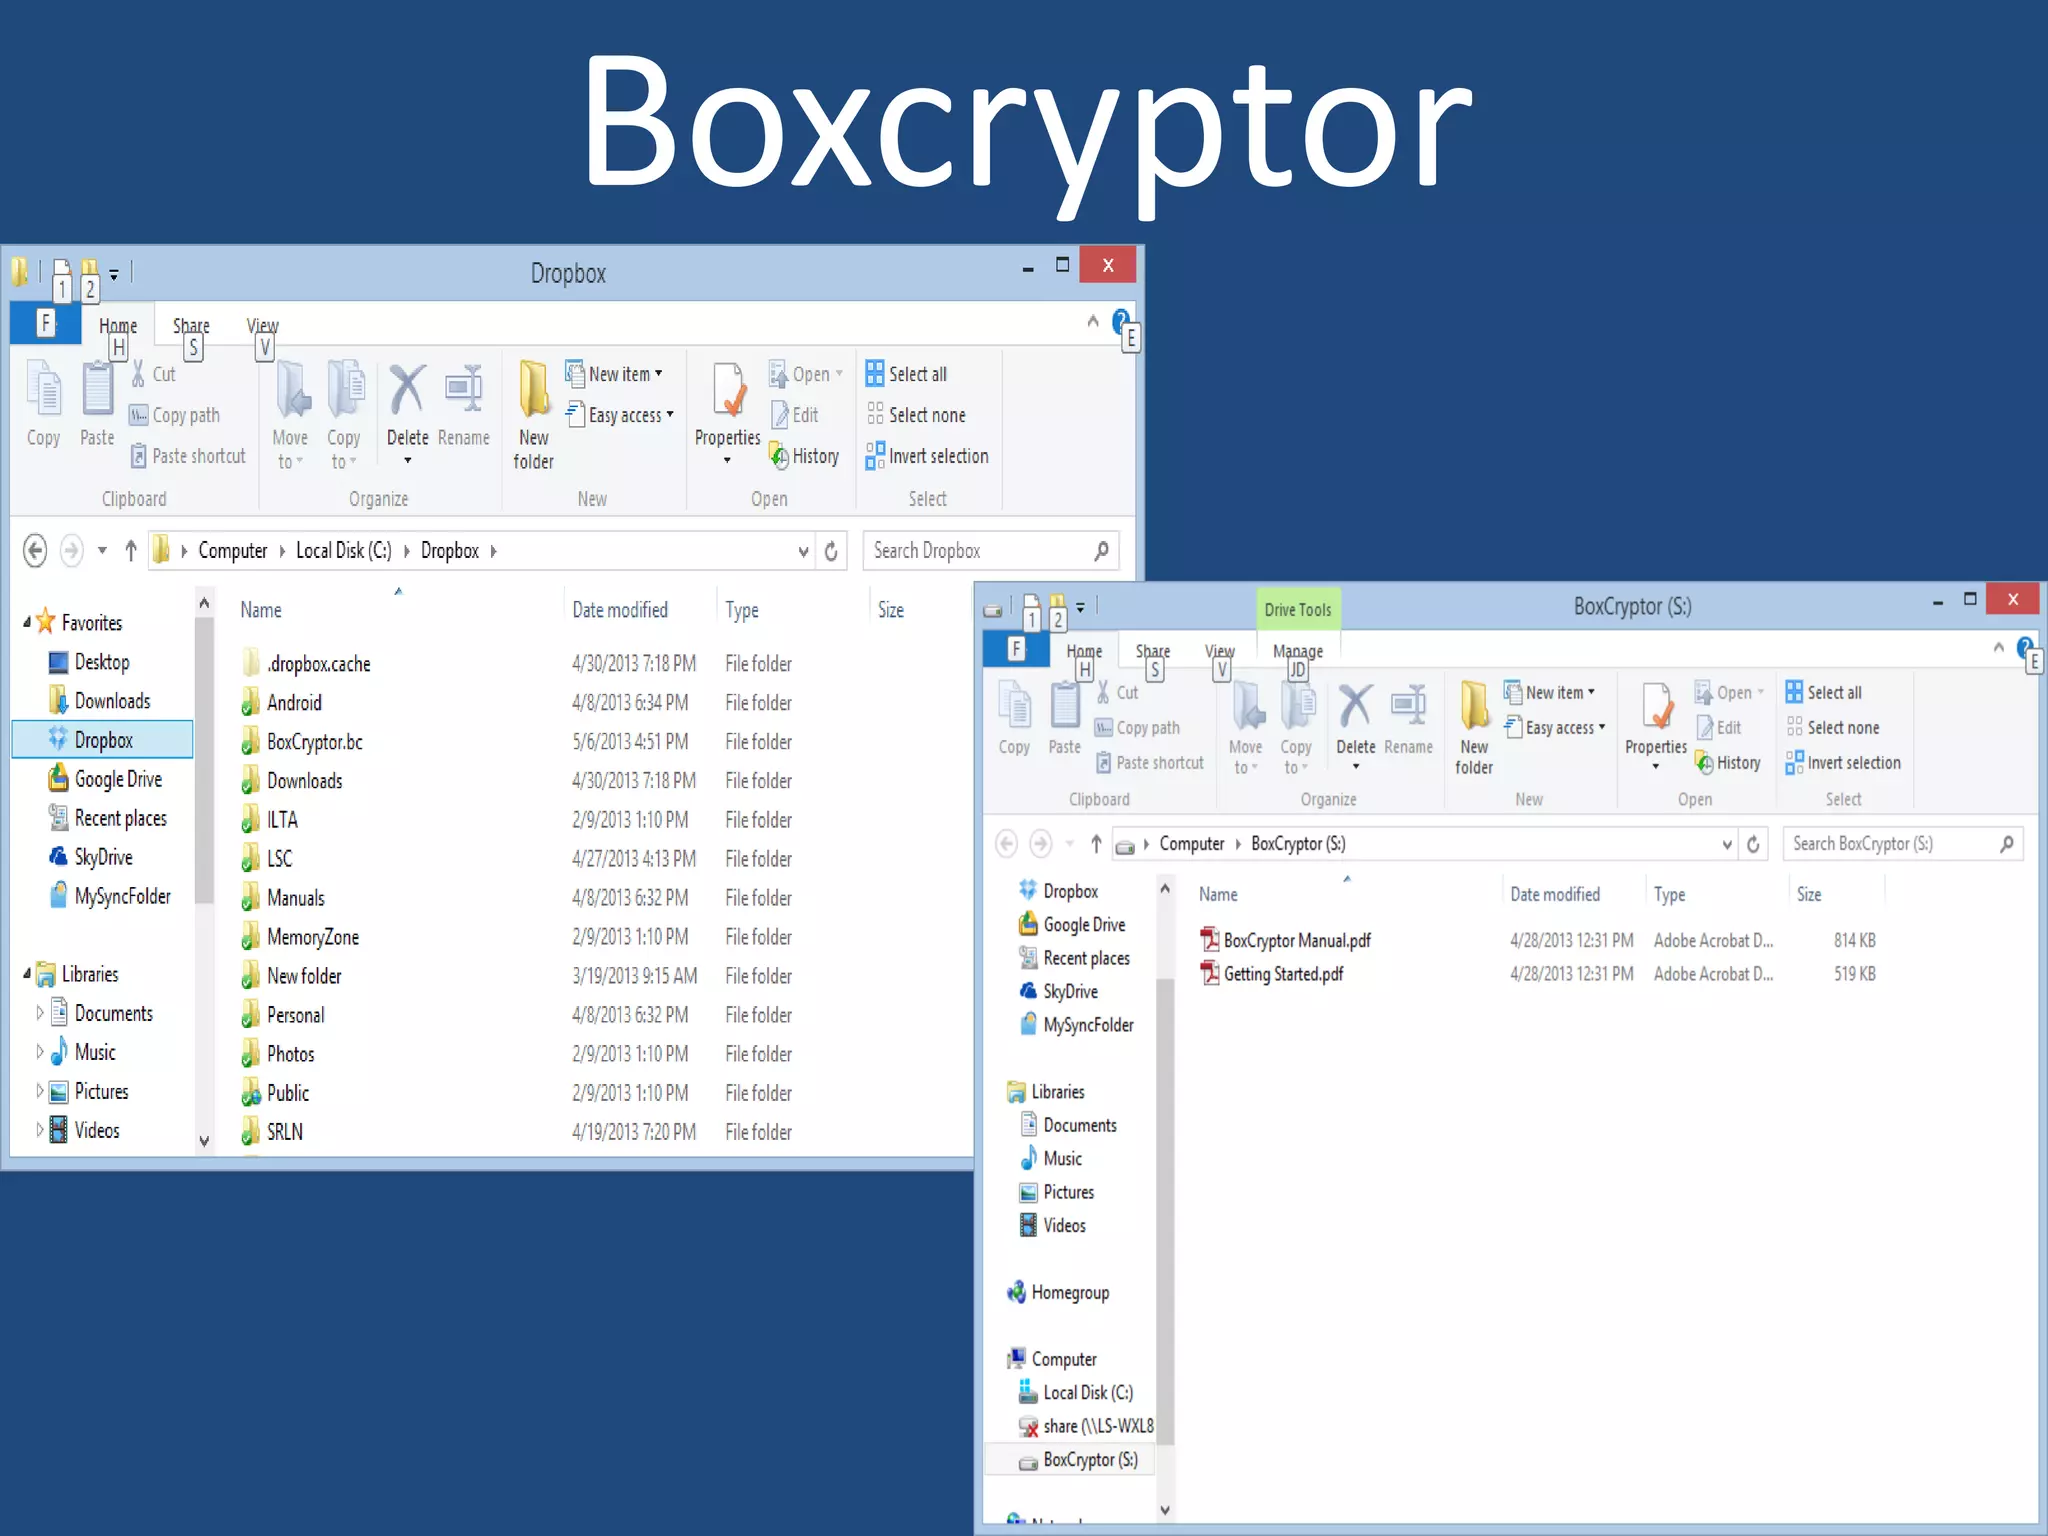Open the Share tab in BoxCryptor window

tap(1153, 651)
